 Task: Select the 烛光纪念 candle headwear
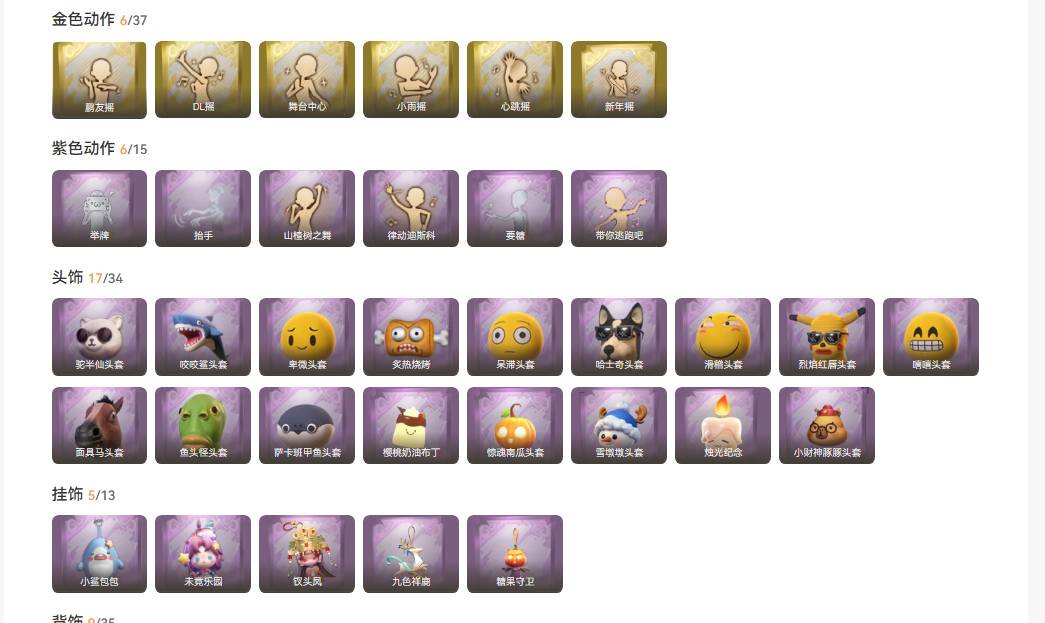point(723,425)
